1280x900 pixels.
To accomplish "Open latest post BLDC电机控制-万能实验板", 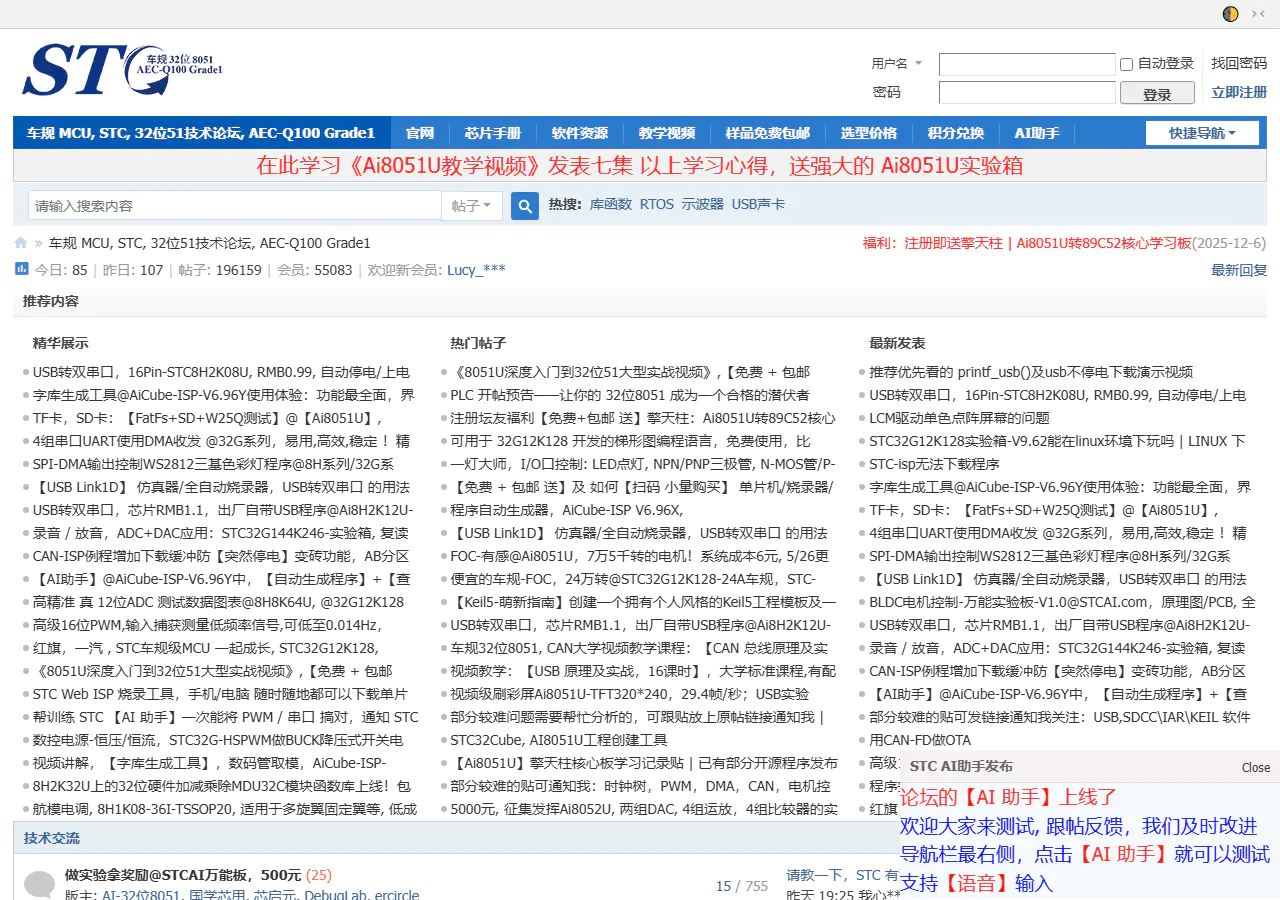I will (x=1062, y=602).
